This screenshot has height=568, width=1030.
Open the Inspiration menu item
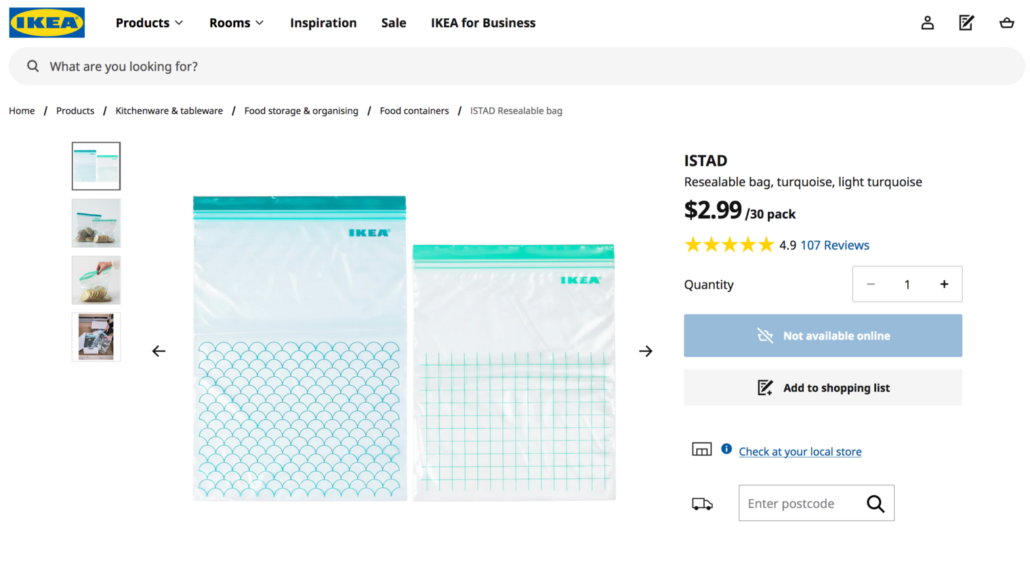[323, 23]
